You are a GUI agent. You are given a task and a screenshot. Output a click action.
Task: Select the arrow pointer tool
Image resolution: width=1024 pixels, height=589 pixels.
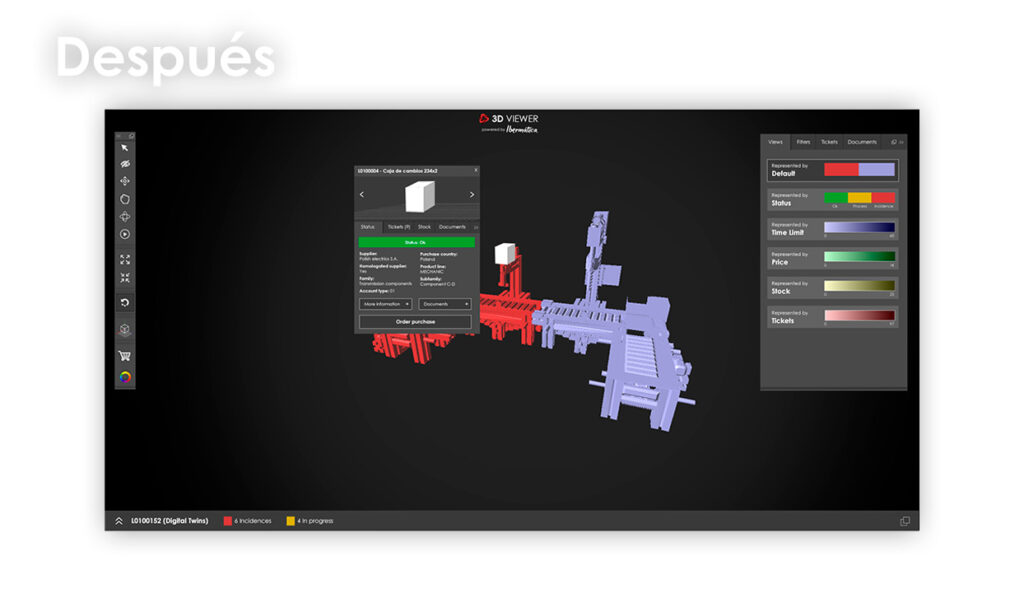pos(125,148)
